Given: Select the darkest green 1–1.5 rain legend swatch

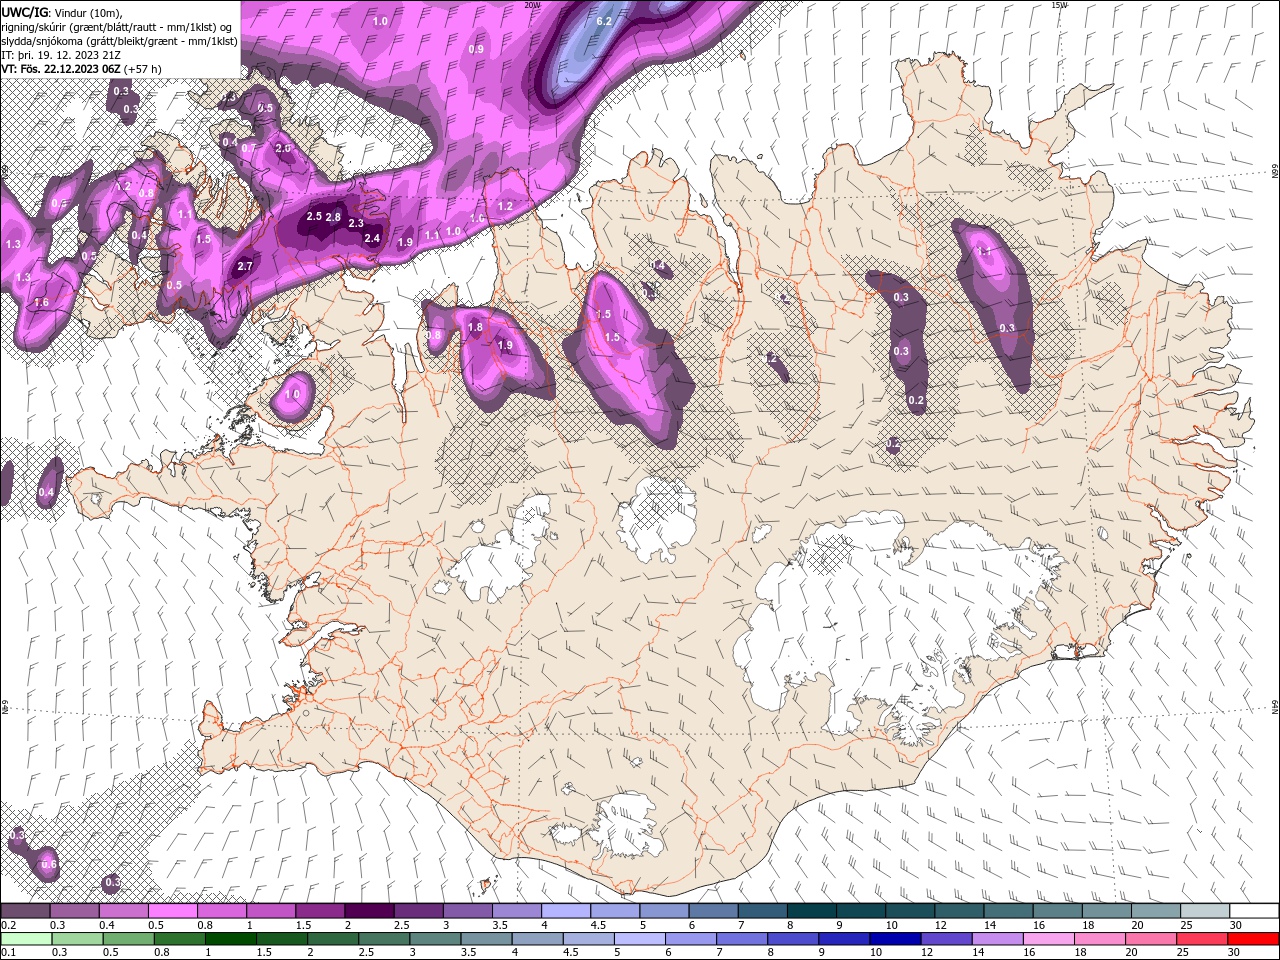Looking at the screenshot, I should 231,938.
